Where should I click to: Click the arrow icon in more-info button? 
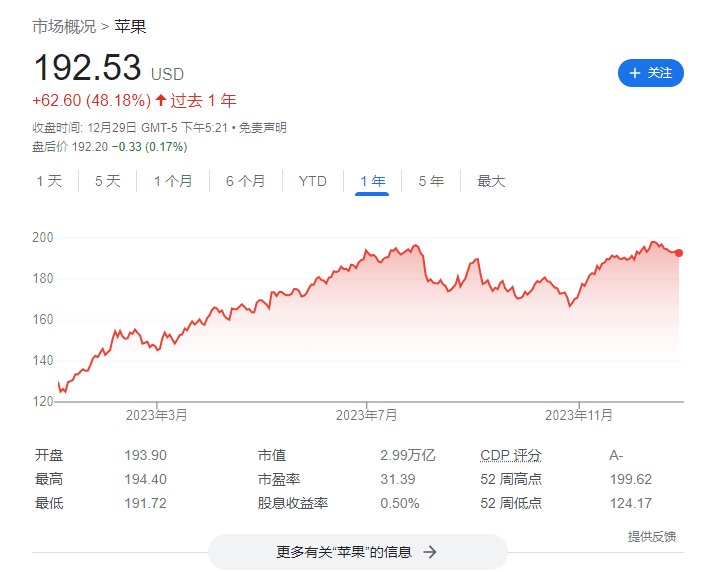(429, 552)
